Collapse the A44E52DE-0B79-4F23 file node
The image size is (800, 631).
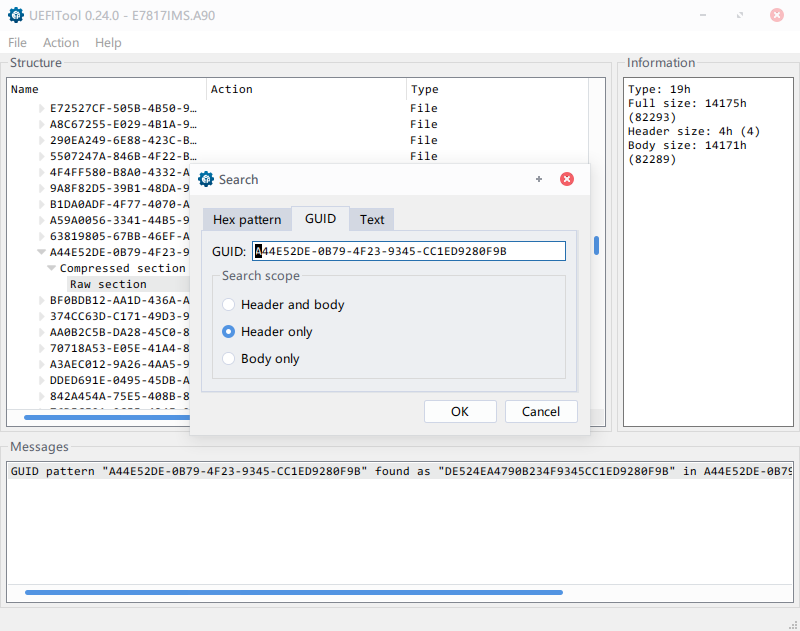[41, 252]
